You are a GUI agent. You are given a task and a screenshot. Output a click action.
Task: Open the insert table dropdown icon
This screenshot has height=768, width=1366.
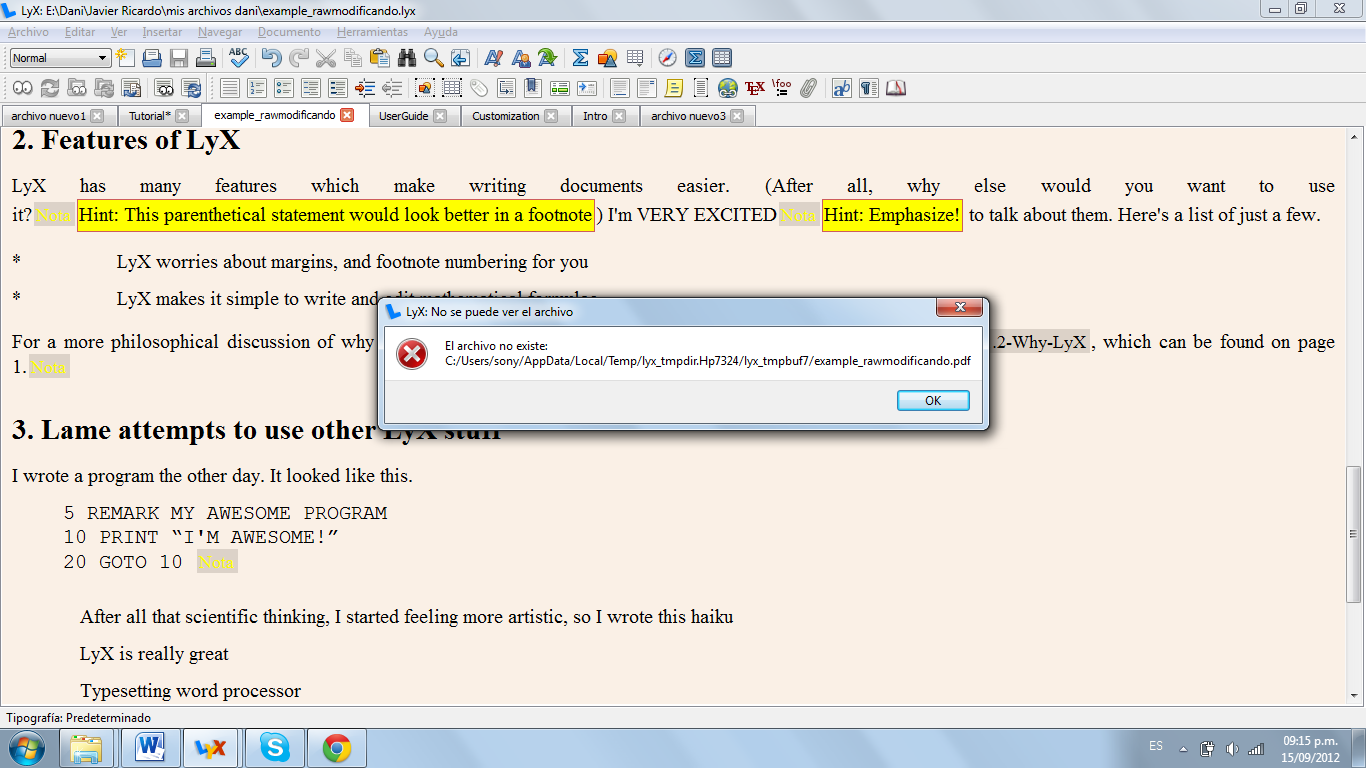[634, 58]
